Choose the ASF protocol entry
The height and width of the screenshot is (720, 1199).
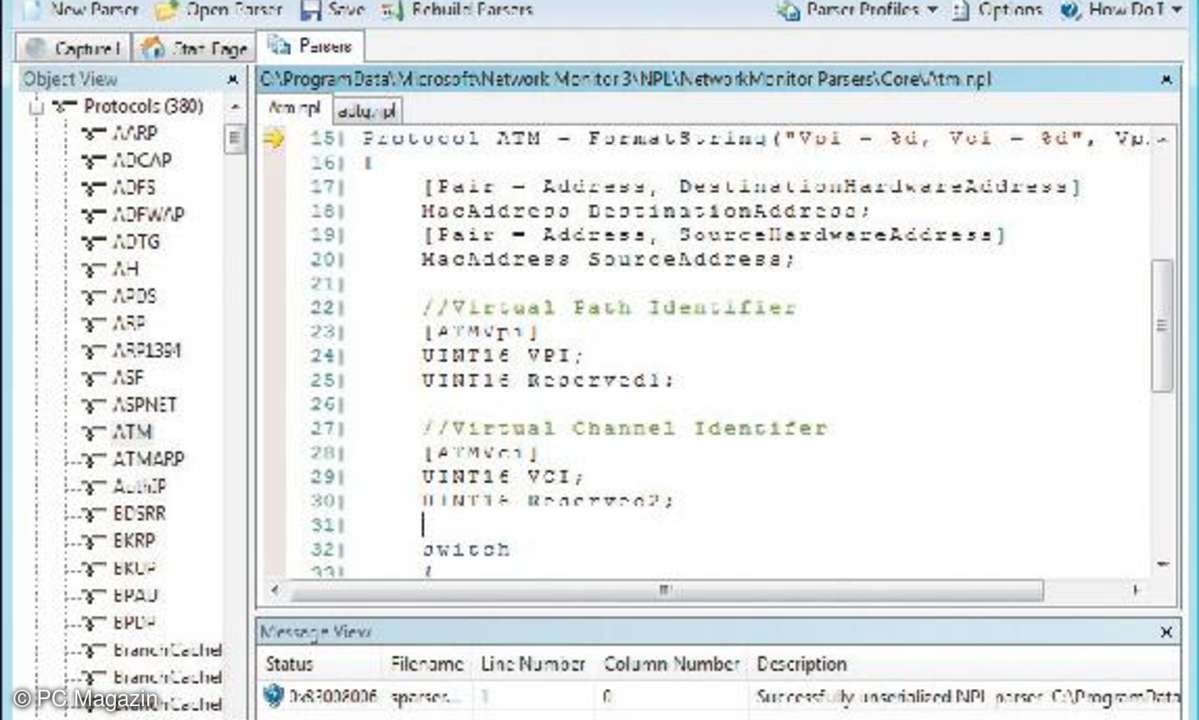128,378
